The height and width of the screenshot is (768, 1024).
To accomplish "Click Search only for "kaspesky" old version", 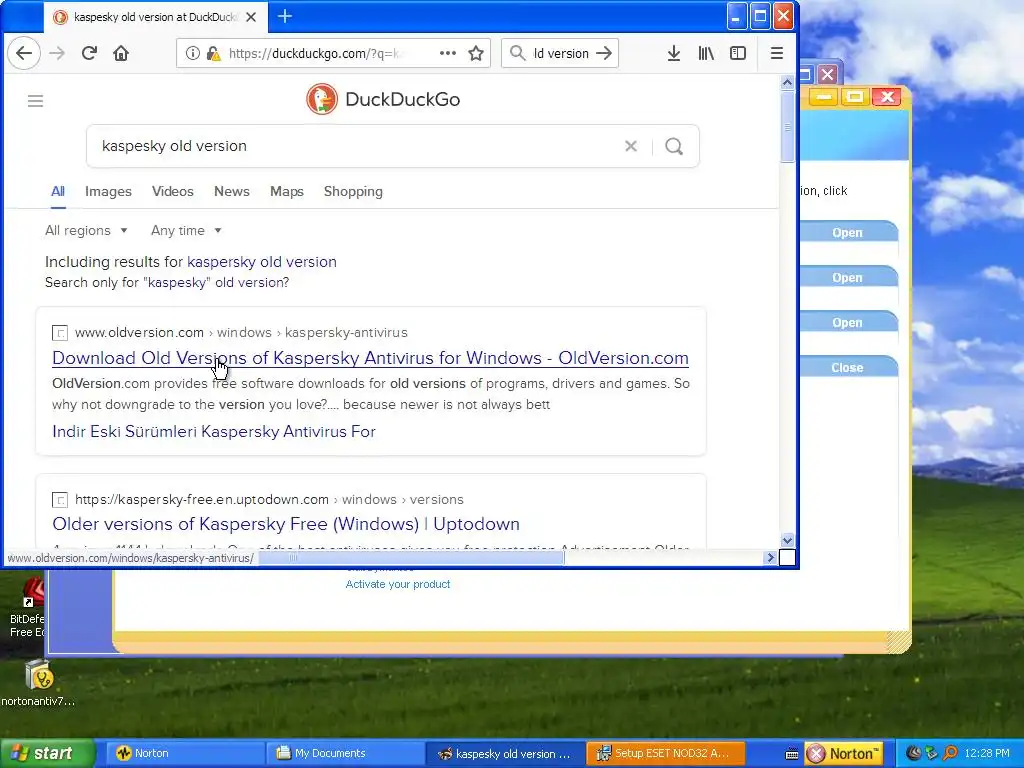I will pyautogui.click(x=167, y=283).
